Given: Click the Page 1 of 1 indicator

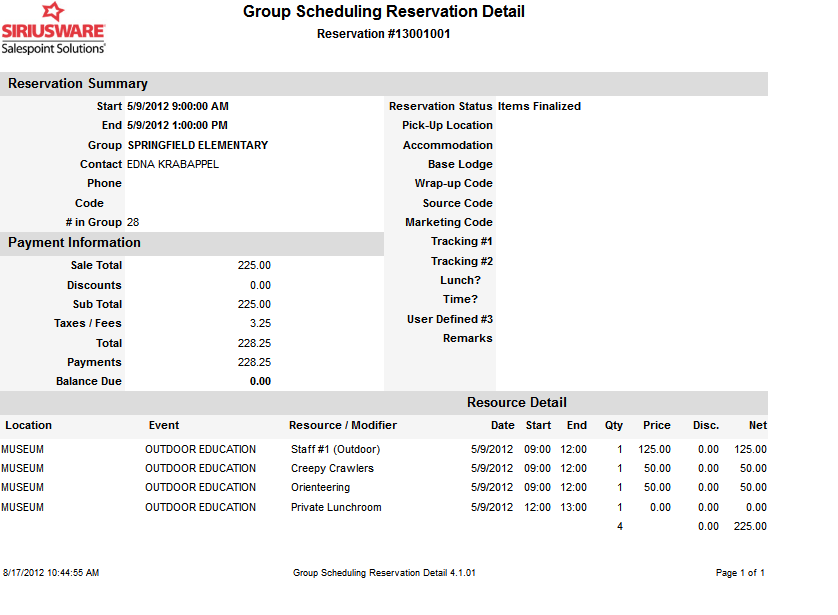Looking at the screenshot, I should click(x=738, y=572).
